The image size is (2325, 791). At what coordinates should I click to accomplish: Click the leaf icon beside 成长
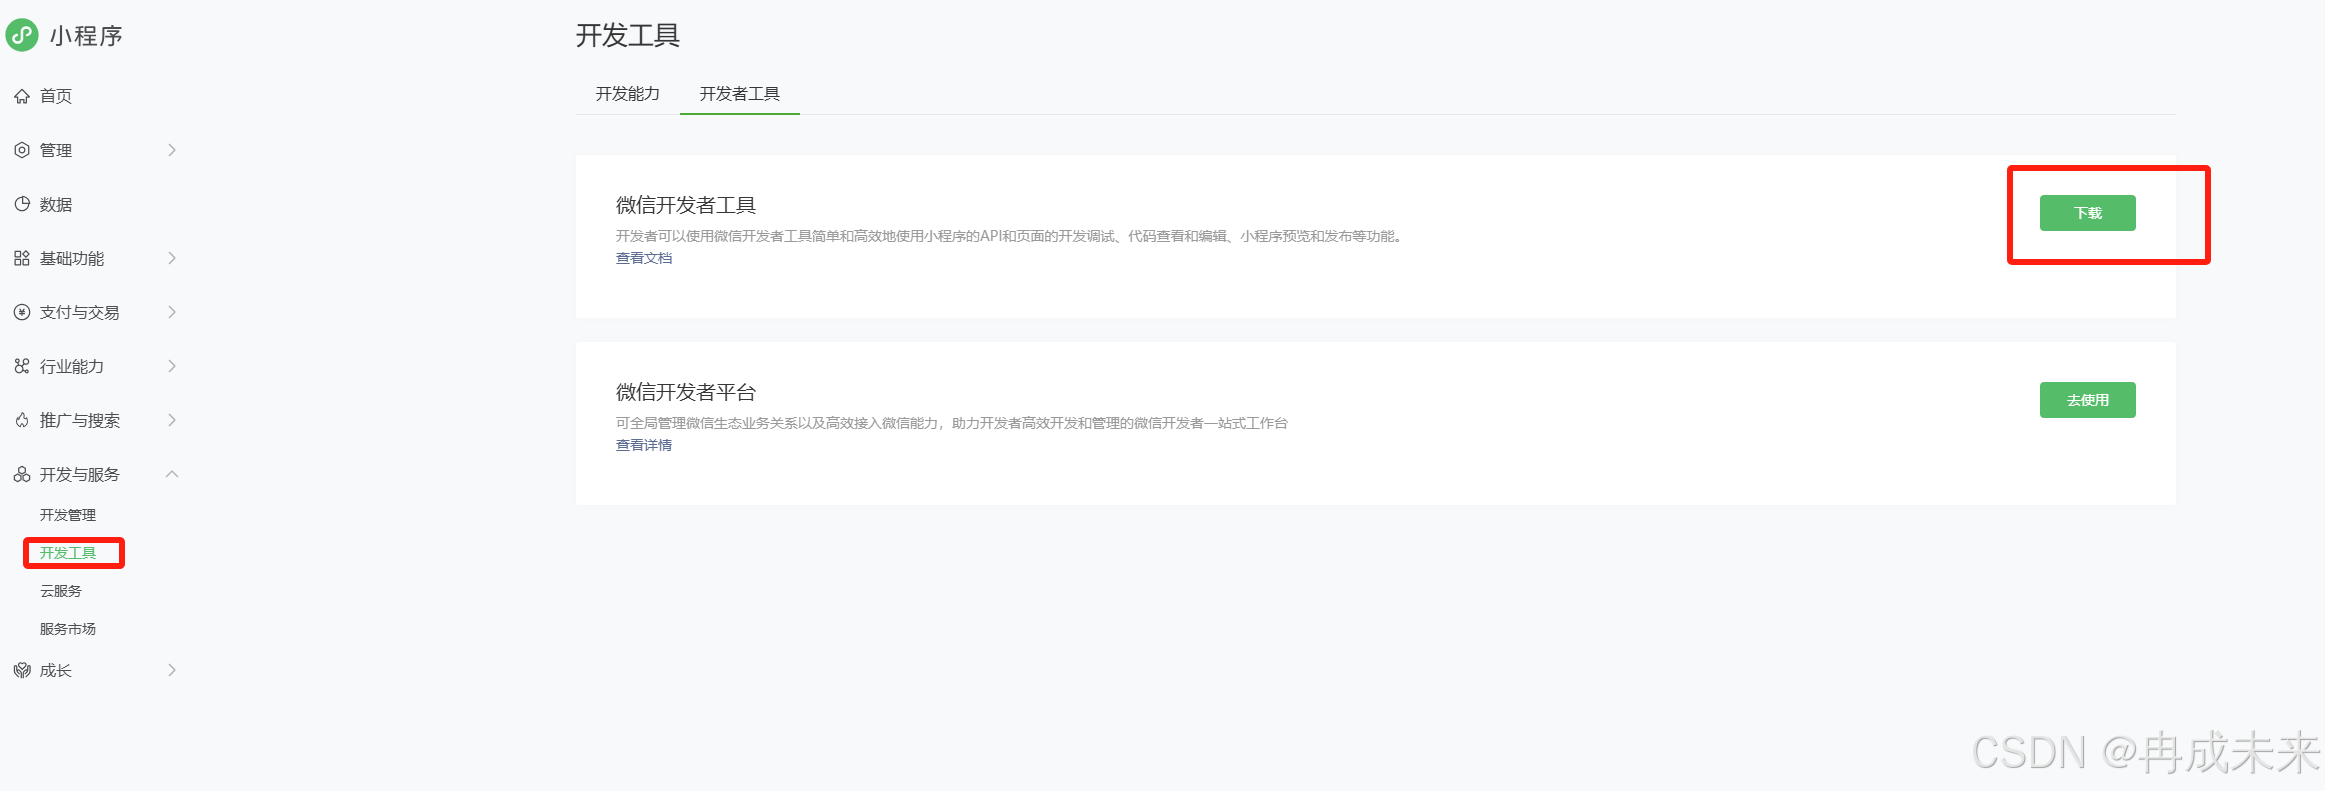tap(22, 670)
